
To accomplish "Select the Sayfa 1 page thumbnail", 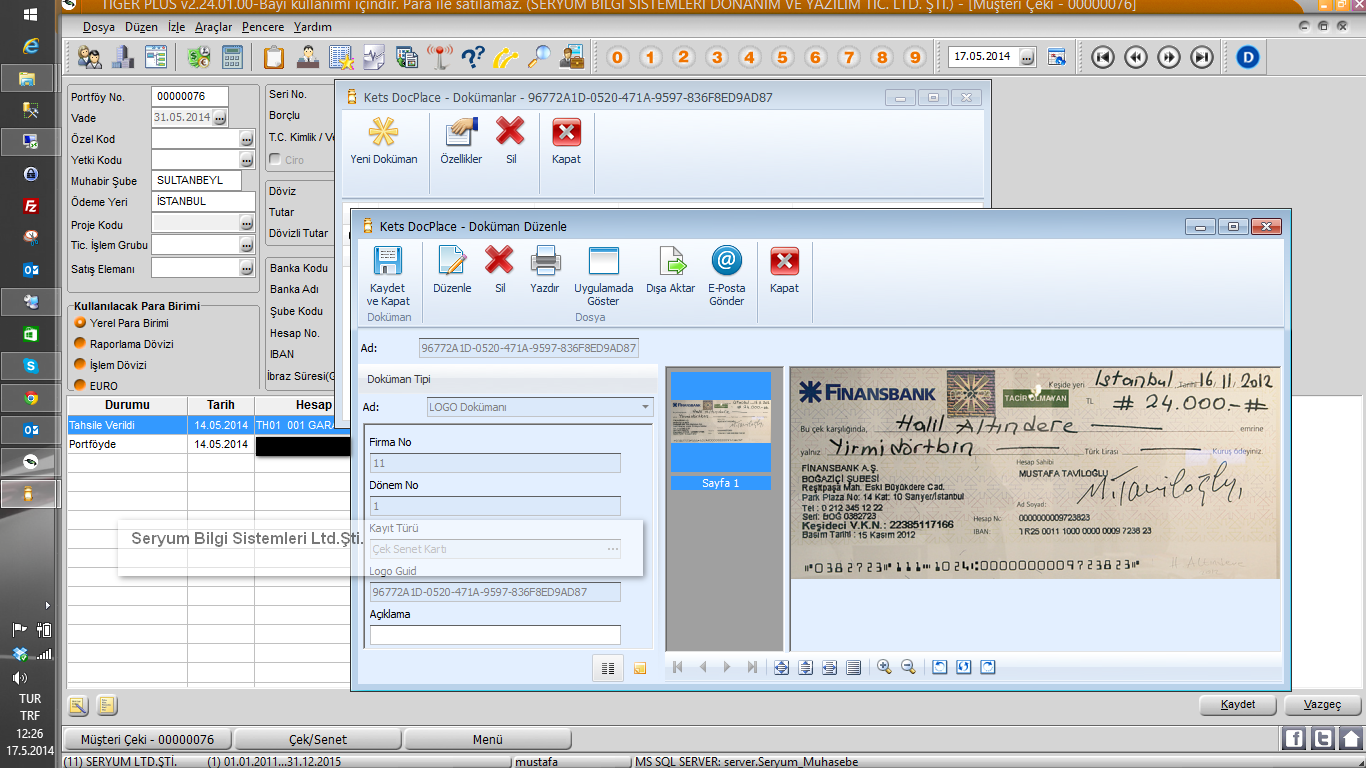I will coord(721,431).
